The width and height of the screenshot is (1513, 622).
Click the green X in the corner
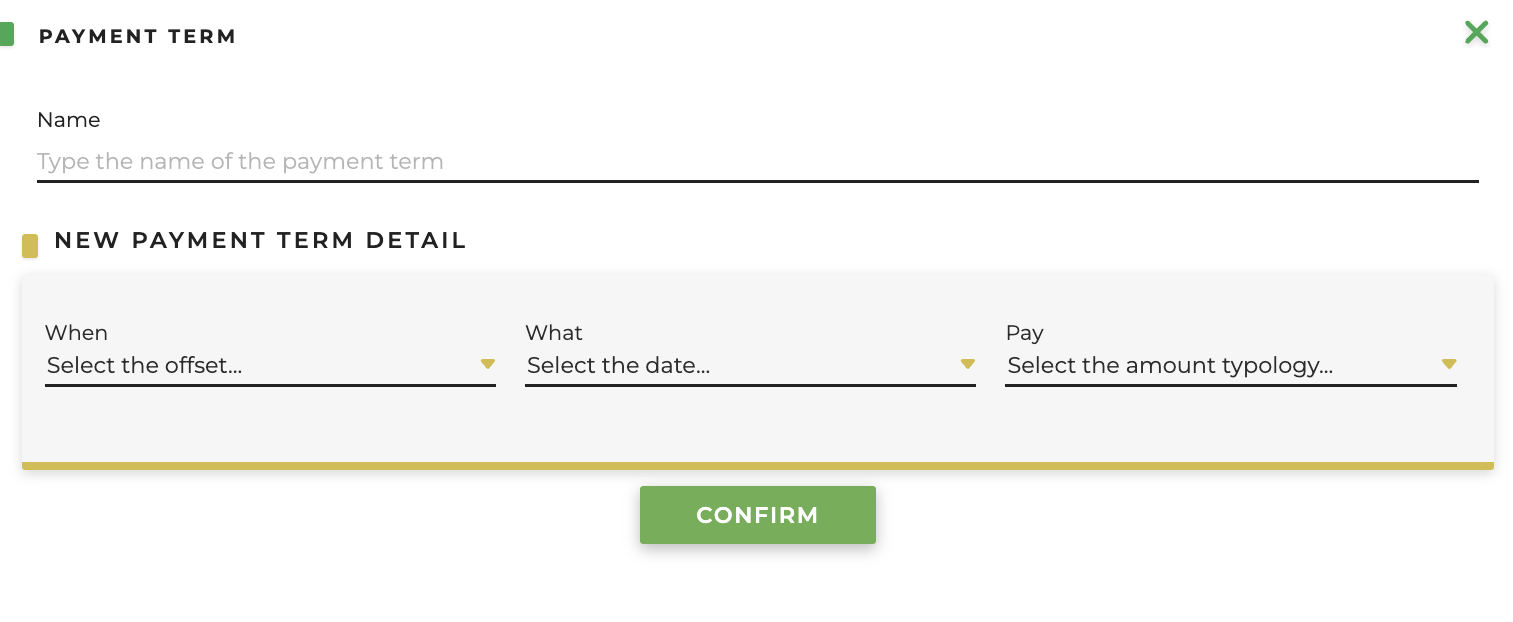(1477, 33)
